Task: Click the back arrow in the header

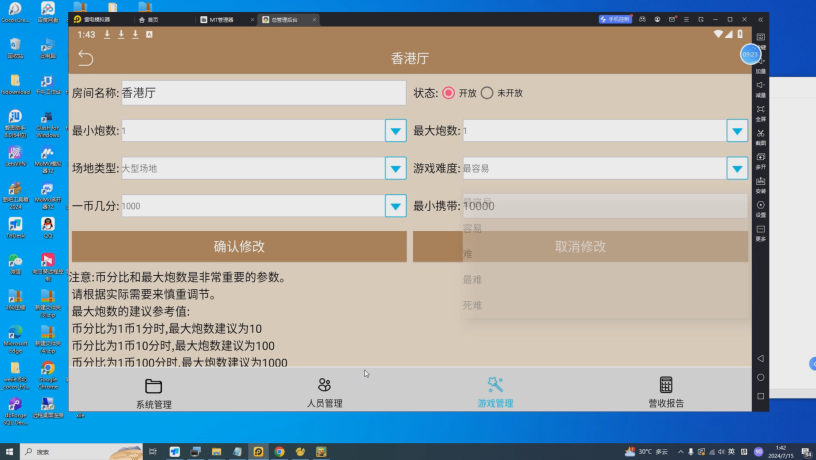Action: click(85, 58)
